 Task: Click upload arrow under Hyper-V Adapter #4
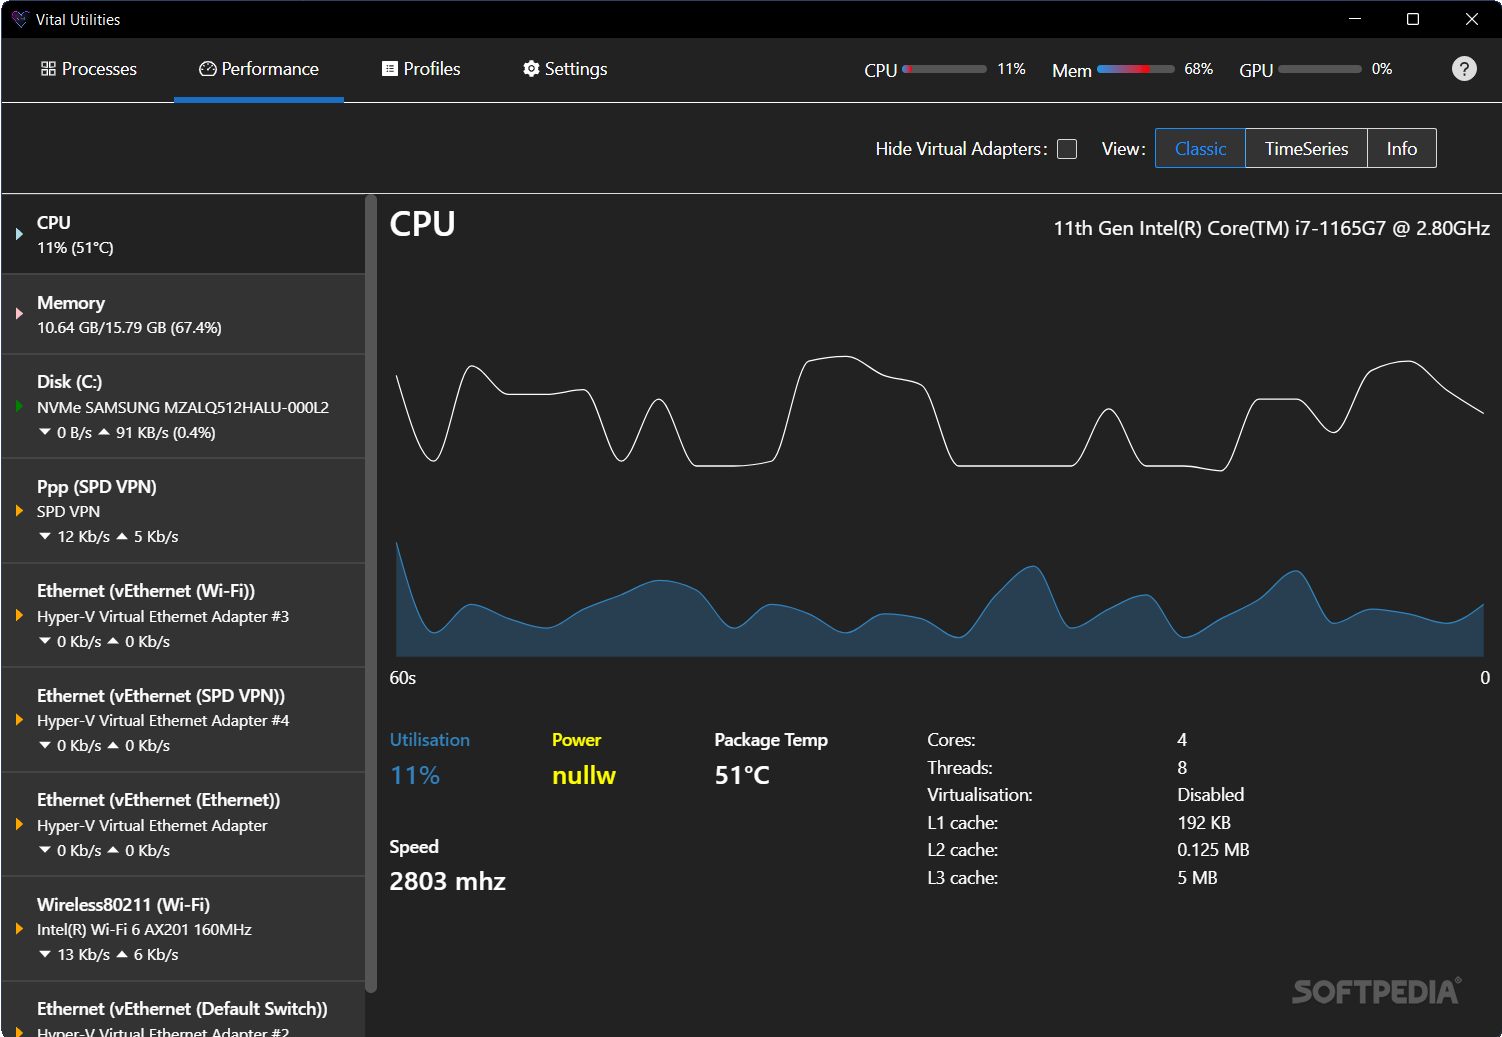click(x=113, y=745)
